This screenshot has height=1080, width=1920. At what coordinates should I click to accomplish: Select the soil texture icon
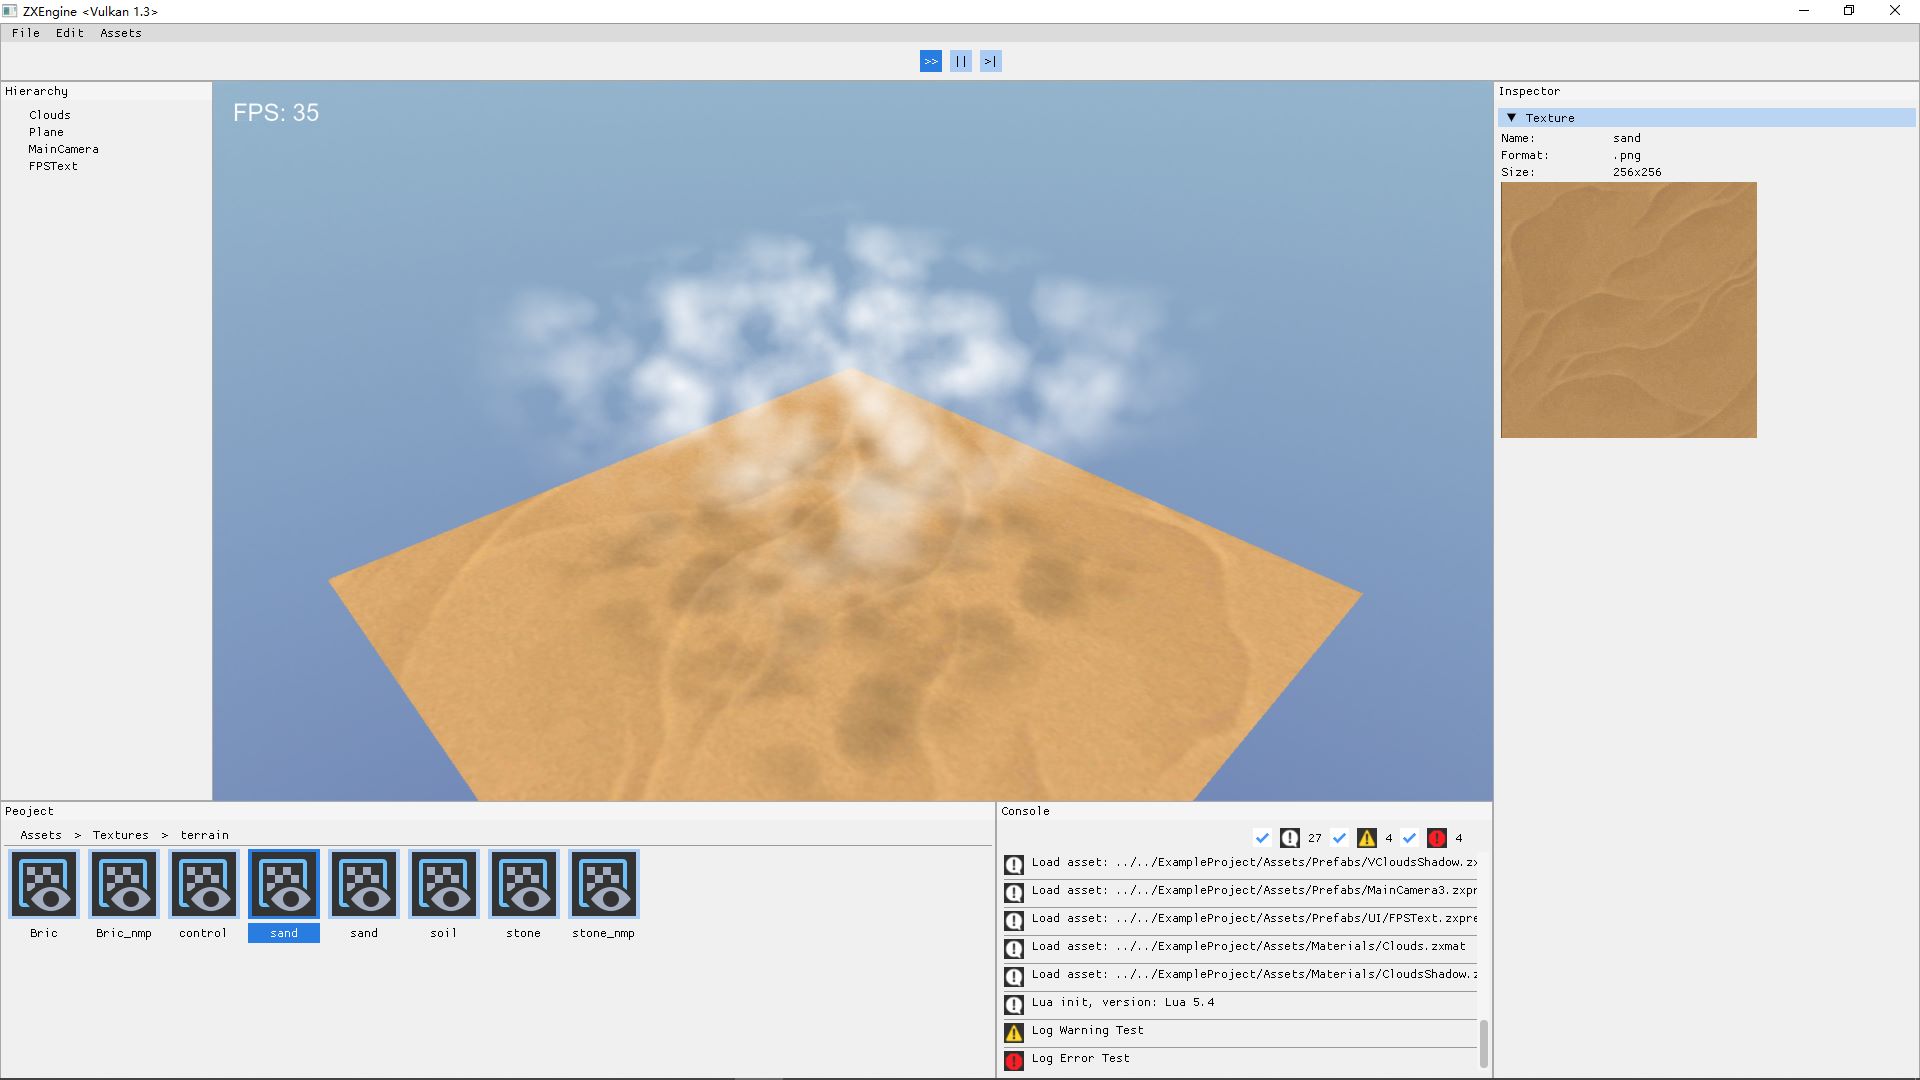pos(444,884)
